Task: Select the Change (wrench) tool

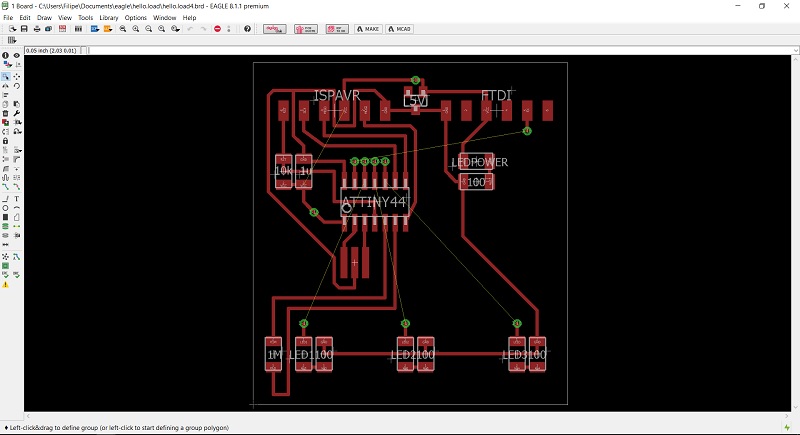Action: 17,113
